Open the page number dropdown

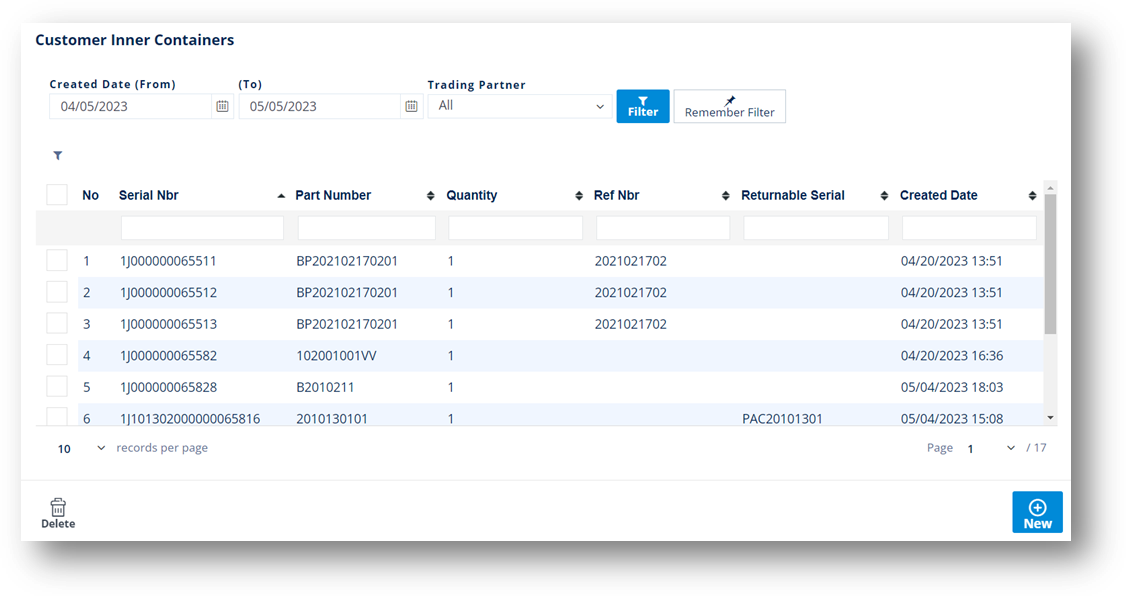pos(991,449)
